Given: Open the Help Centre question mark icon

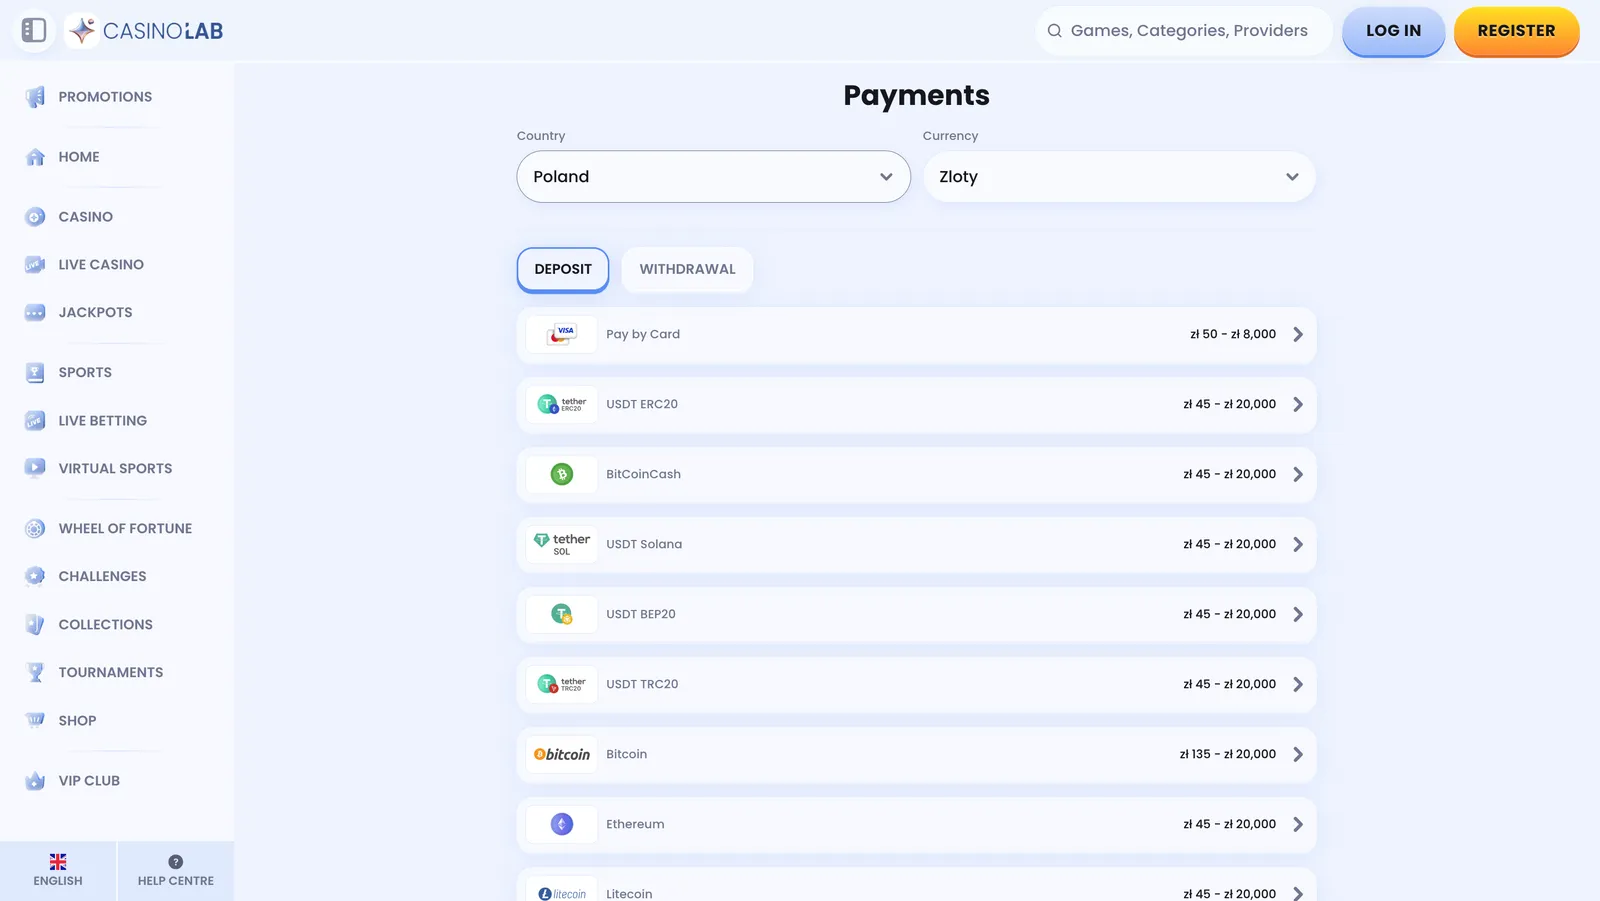Looking at the screenshot, I should (x=176, y=862).
